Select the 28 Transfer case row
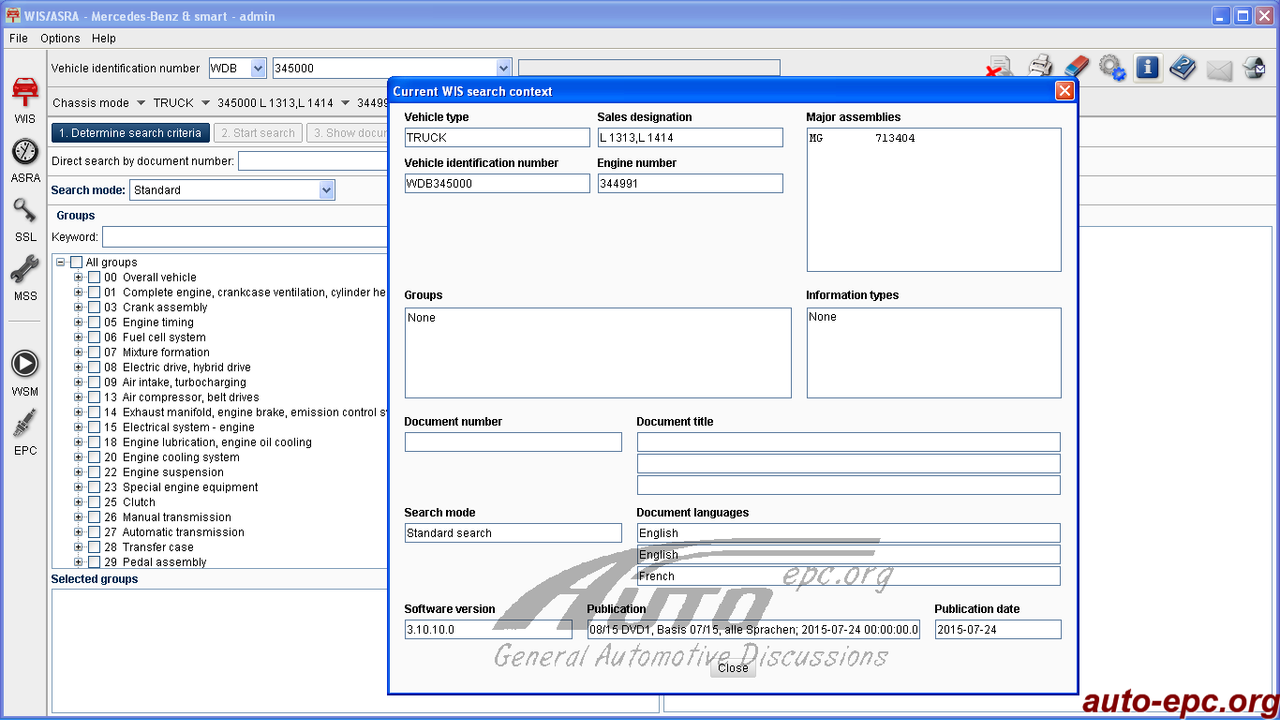This screenshot has height=720, width=1280. pos(149,547)
